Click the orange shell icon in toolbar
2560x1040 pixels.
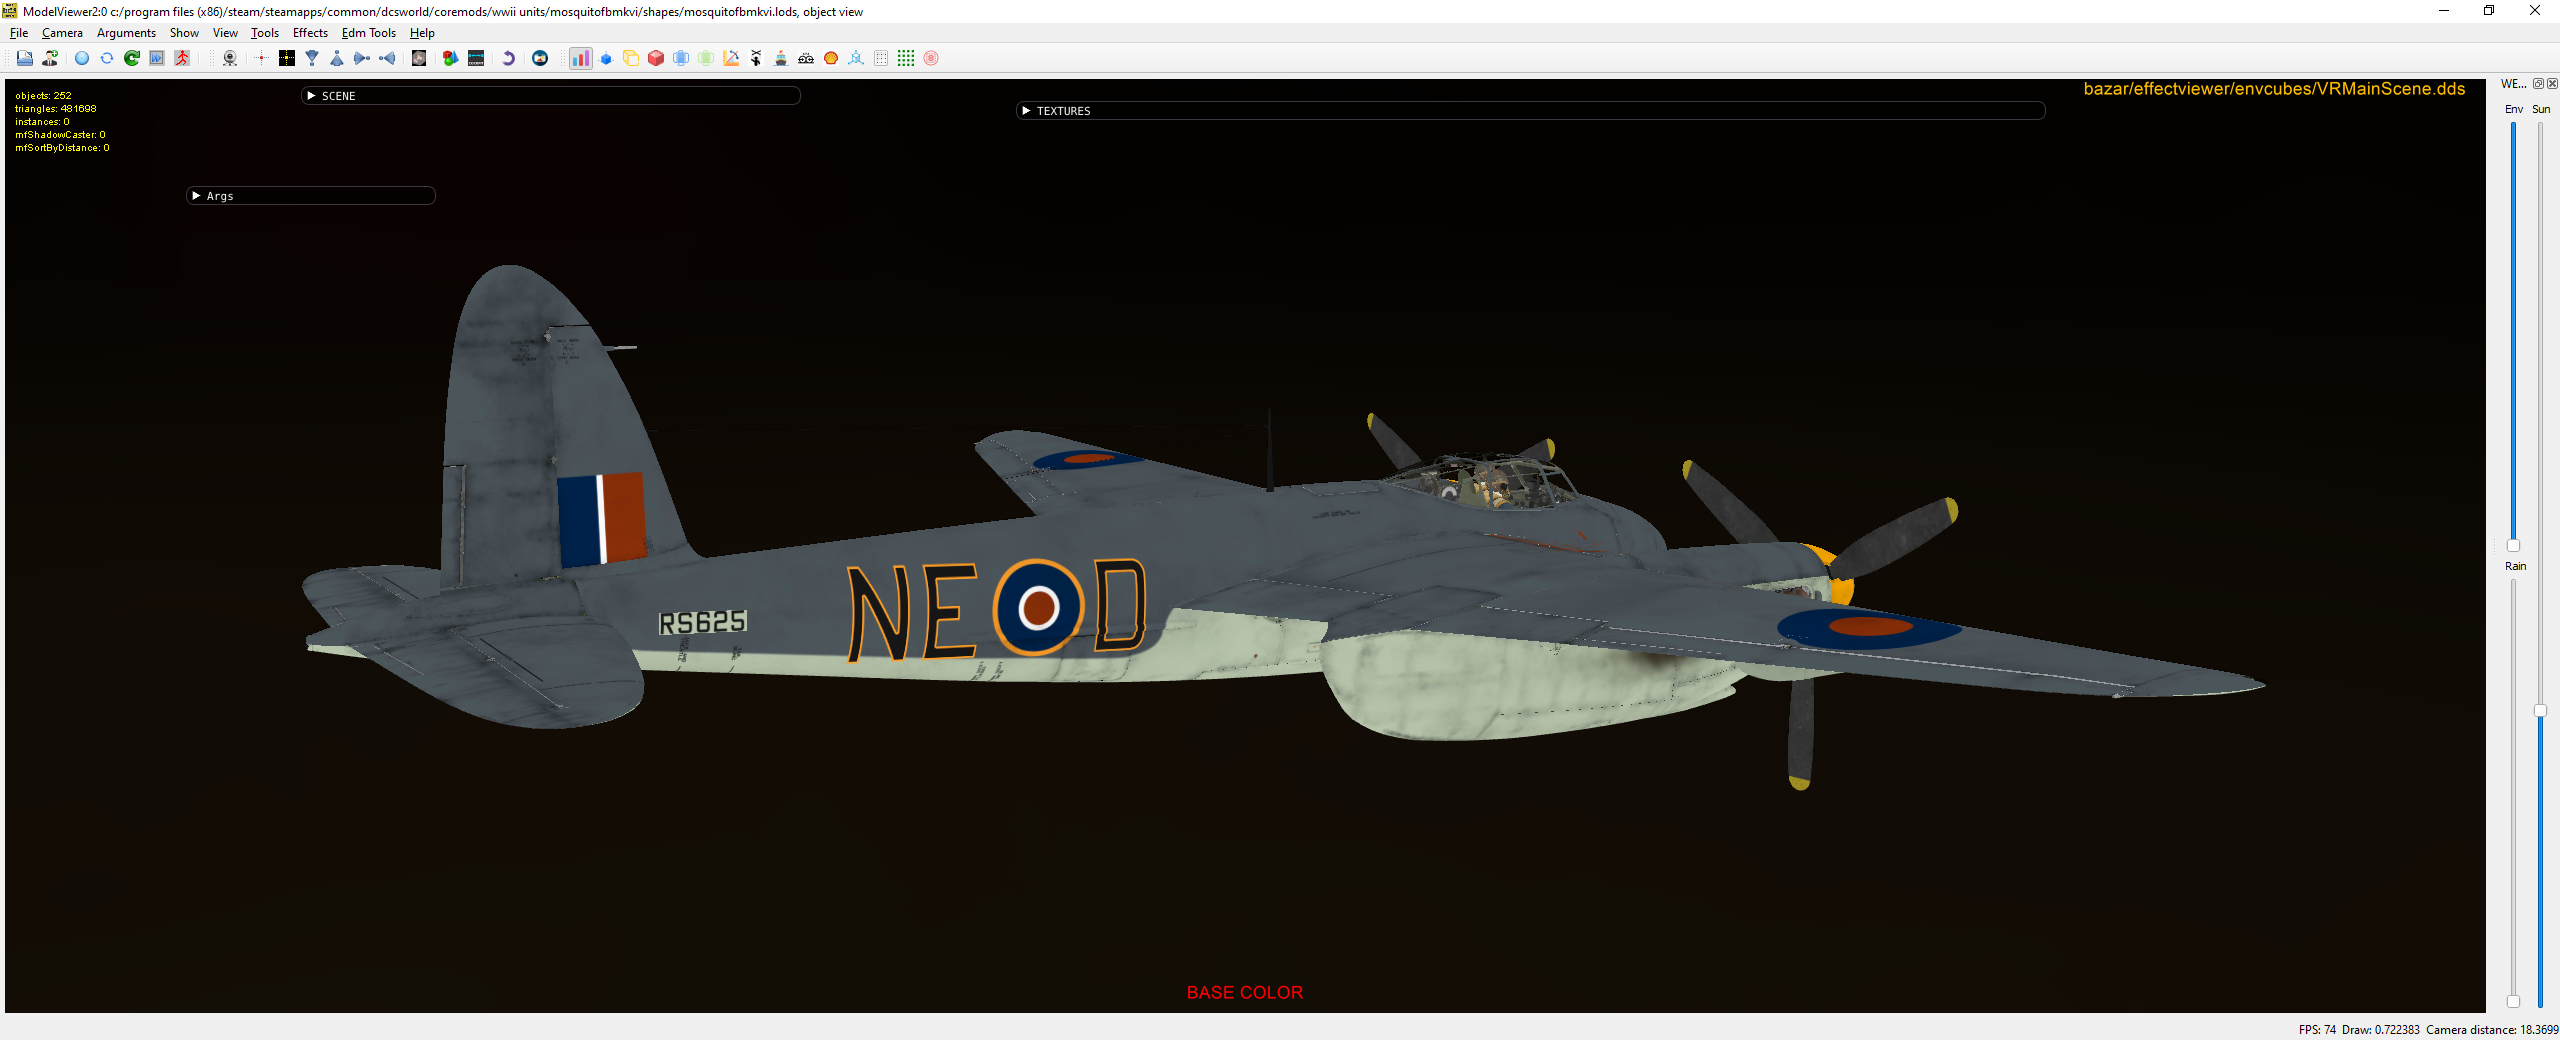(x=831, y=58)
